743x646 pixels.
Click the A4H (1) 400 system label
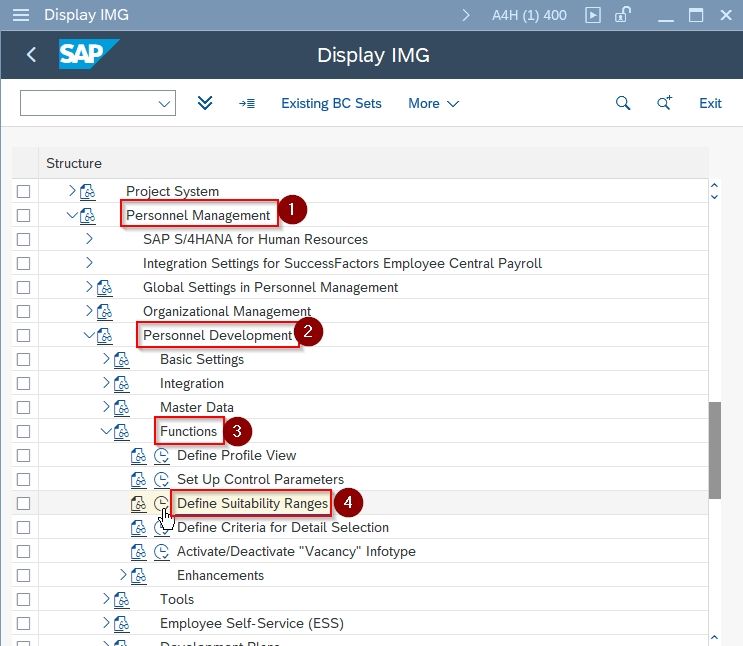529,15
